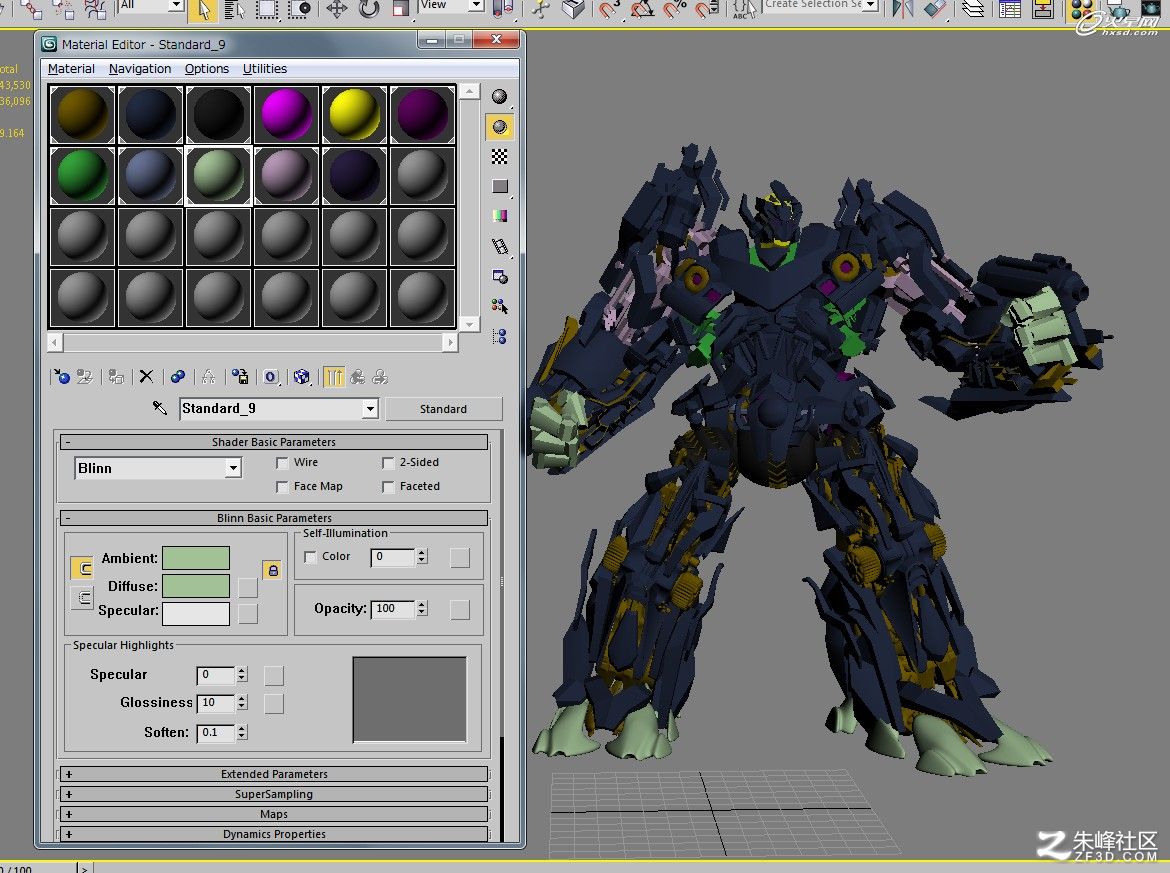This screenshot has width=1170, height=873.
Task: Click the Specular color map button
Action: coord(248,613)
